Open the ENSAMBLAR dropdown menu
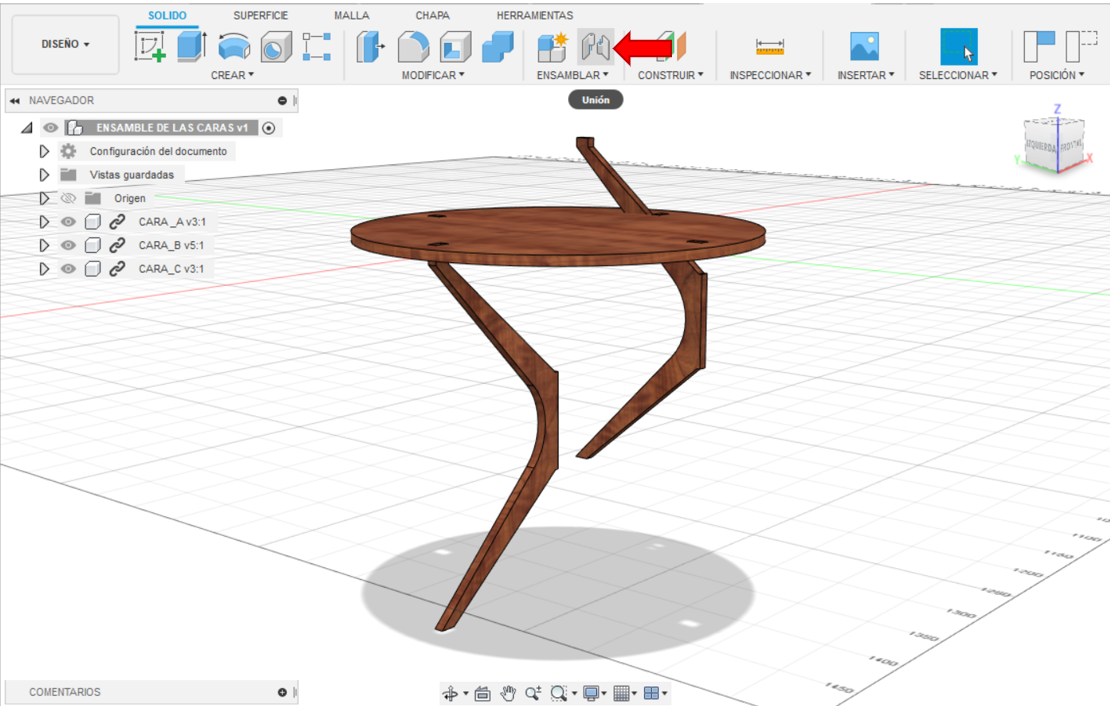This screenshot has width=1110, height=715. click(573, 75)
